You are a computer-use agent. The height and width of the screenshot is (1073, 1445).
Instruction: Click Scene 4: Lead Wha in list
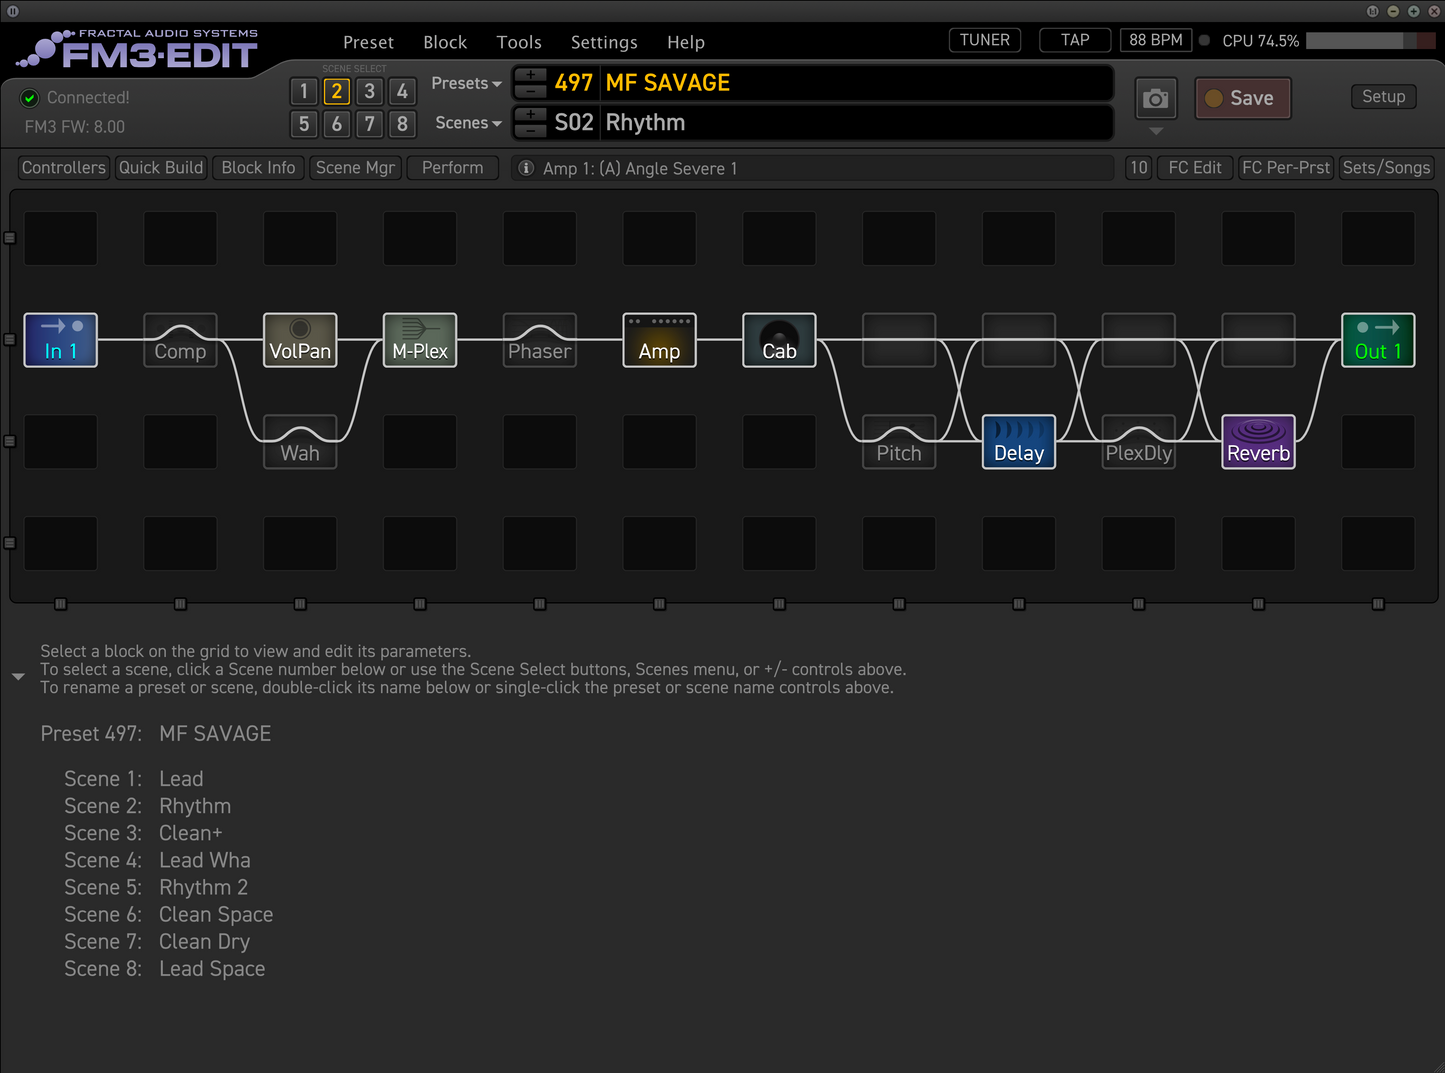[x=157, y=860]
